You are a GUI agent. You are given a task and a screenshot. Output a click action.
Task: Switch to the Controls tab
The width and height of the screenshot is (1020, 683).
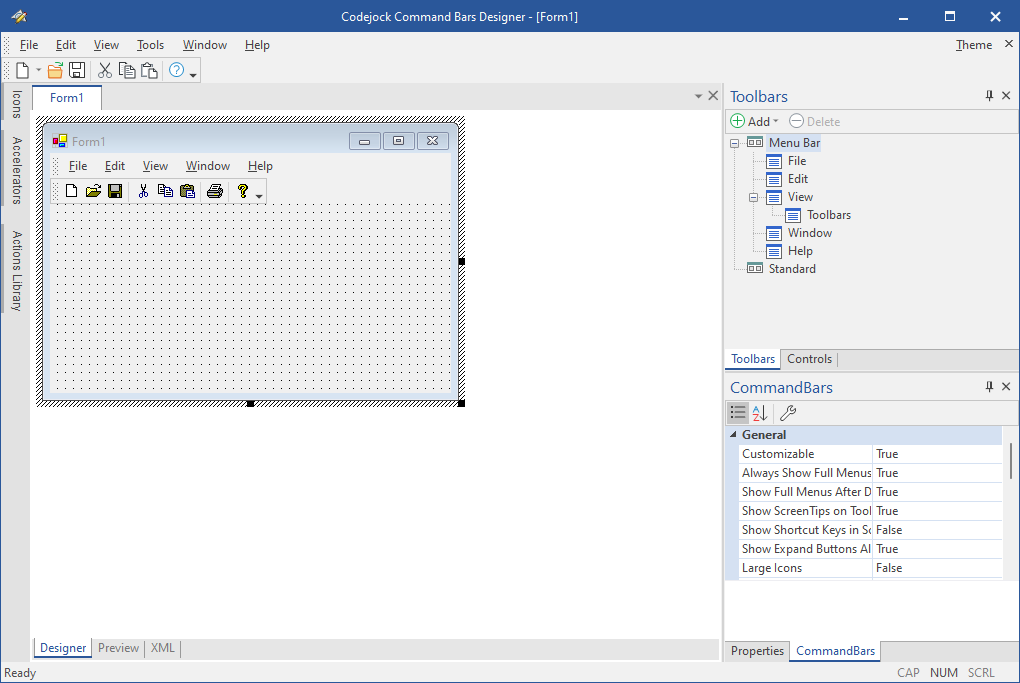coord(809,359)
